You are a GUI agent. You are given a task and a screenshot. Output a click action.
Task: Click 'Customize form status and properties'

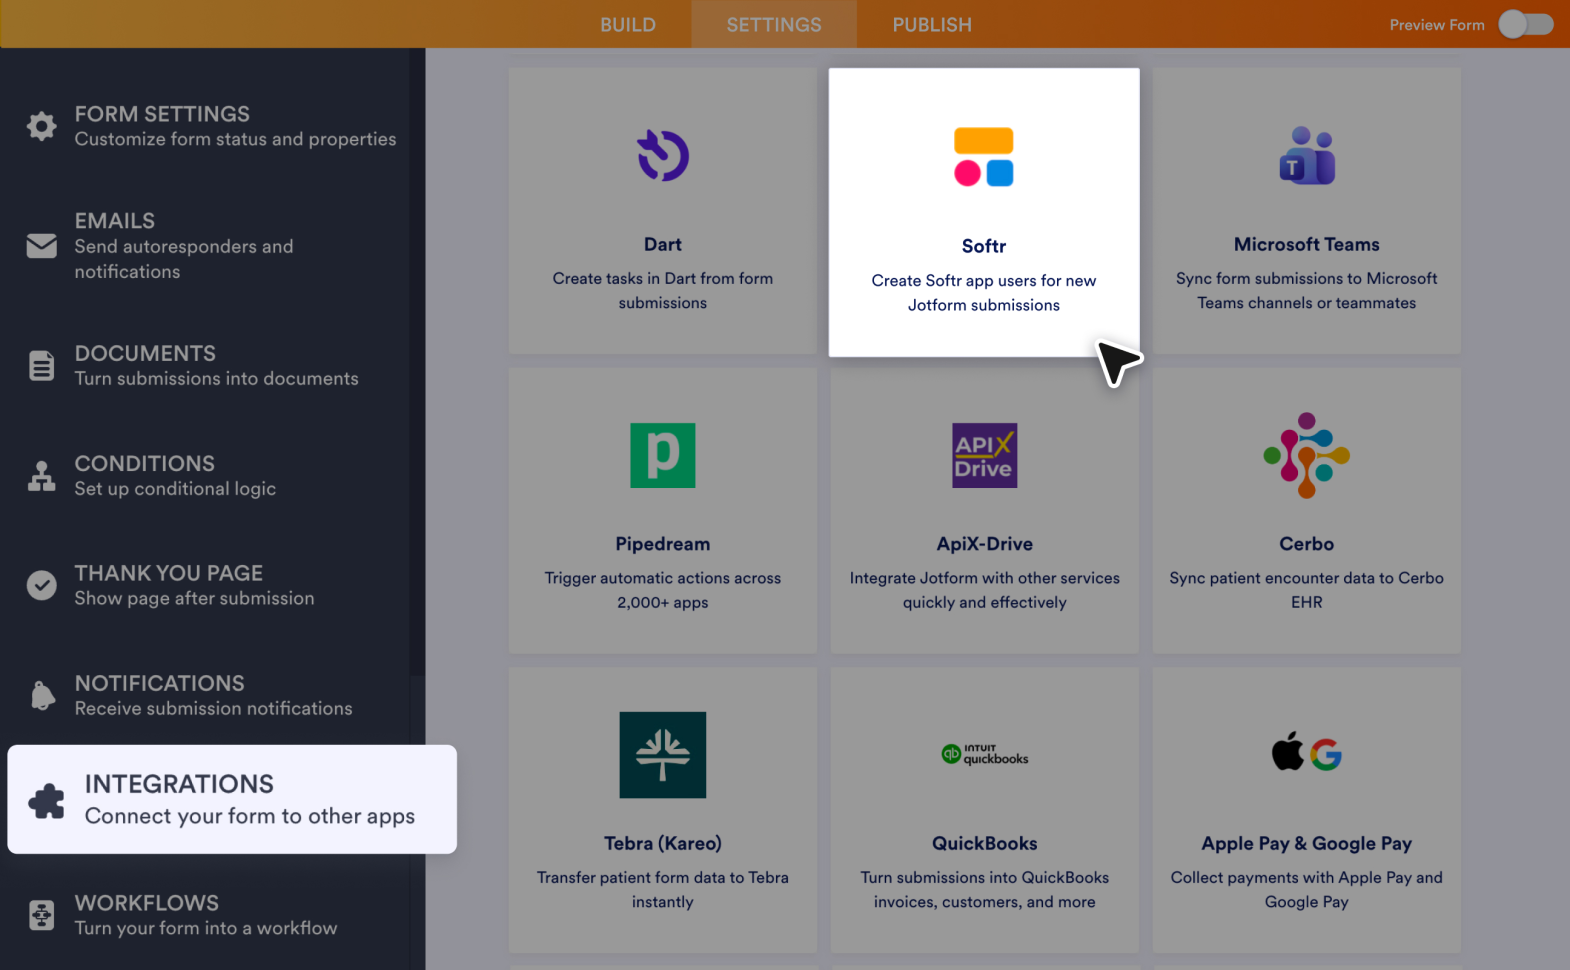click(235, 139)
